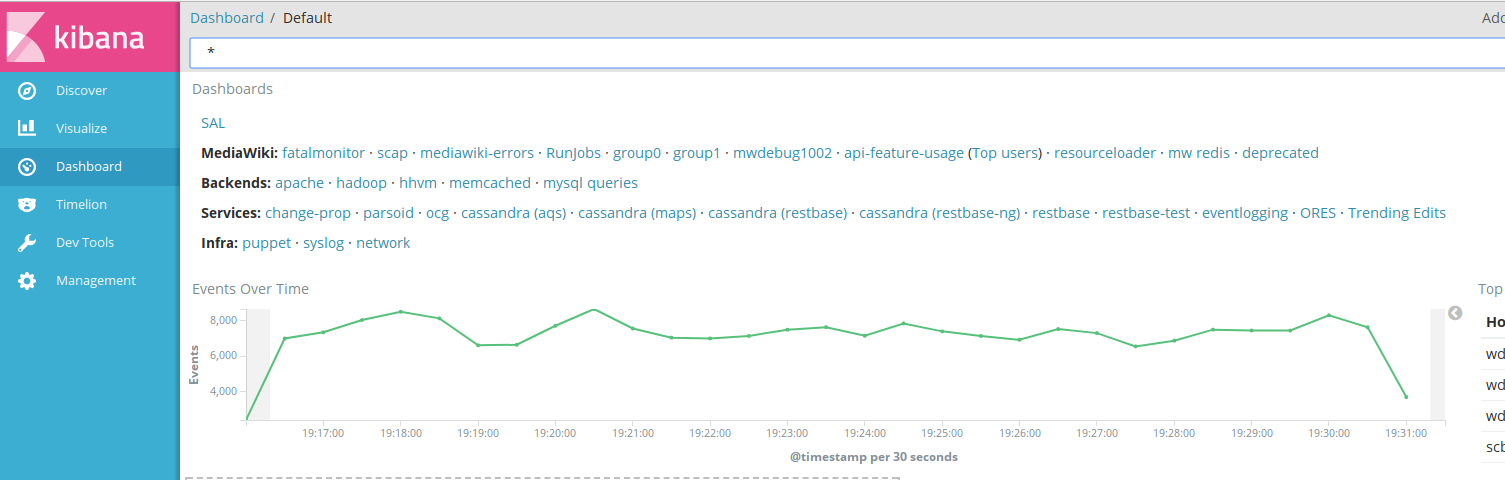This screenshot has width=1505, height=480.
Task: Open cassandra (restbase-ng) dashboard
Action: pos(939,213)
